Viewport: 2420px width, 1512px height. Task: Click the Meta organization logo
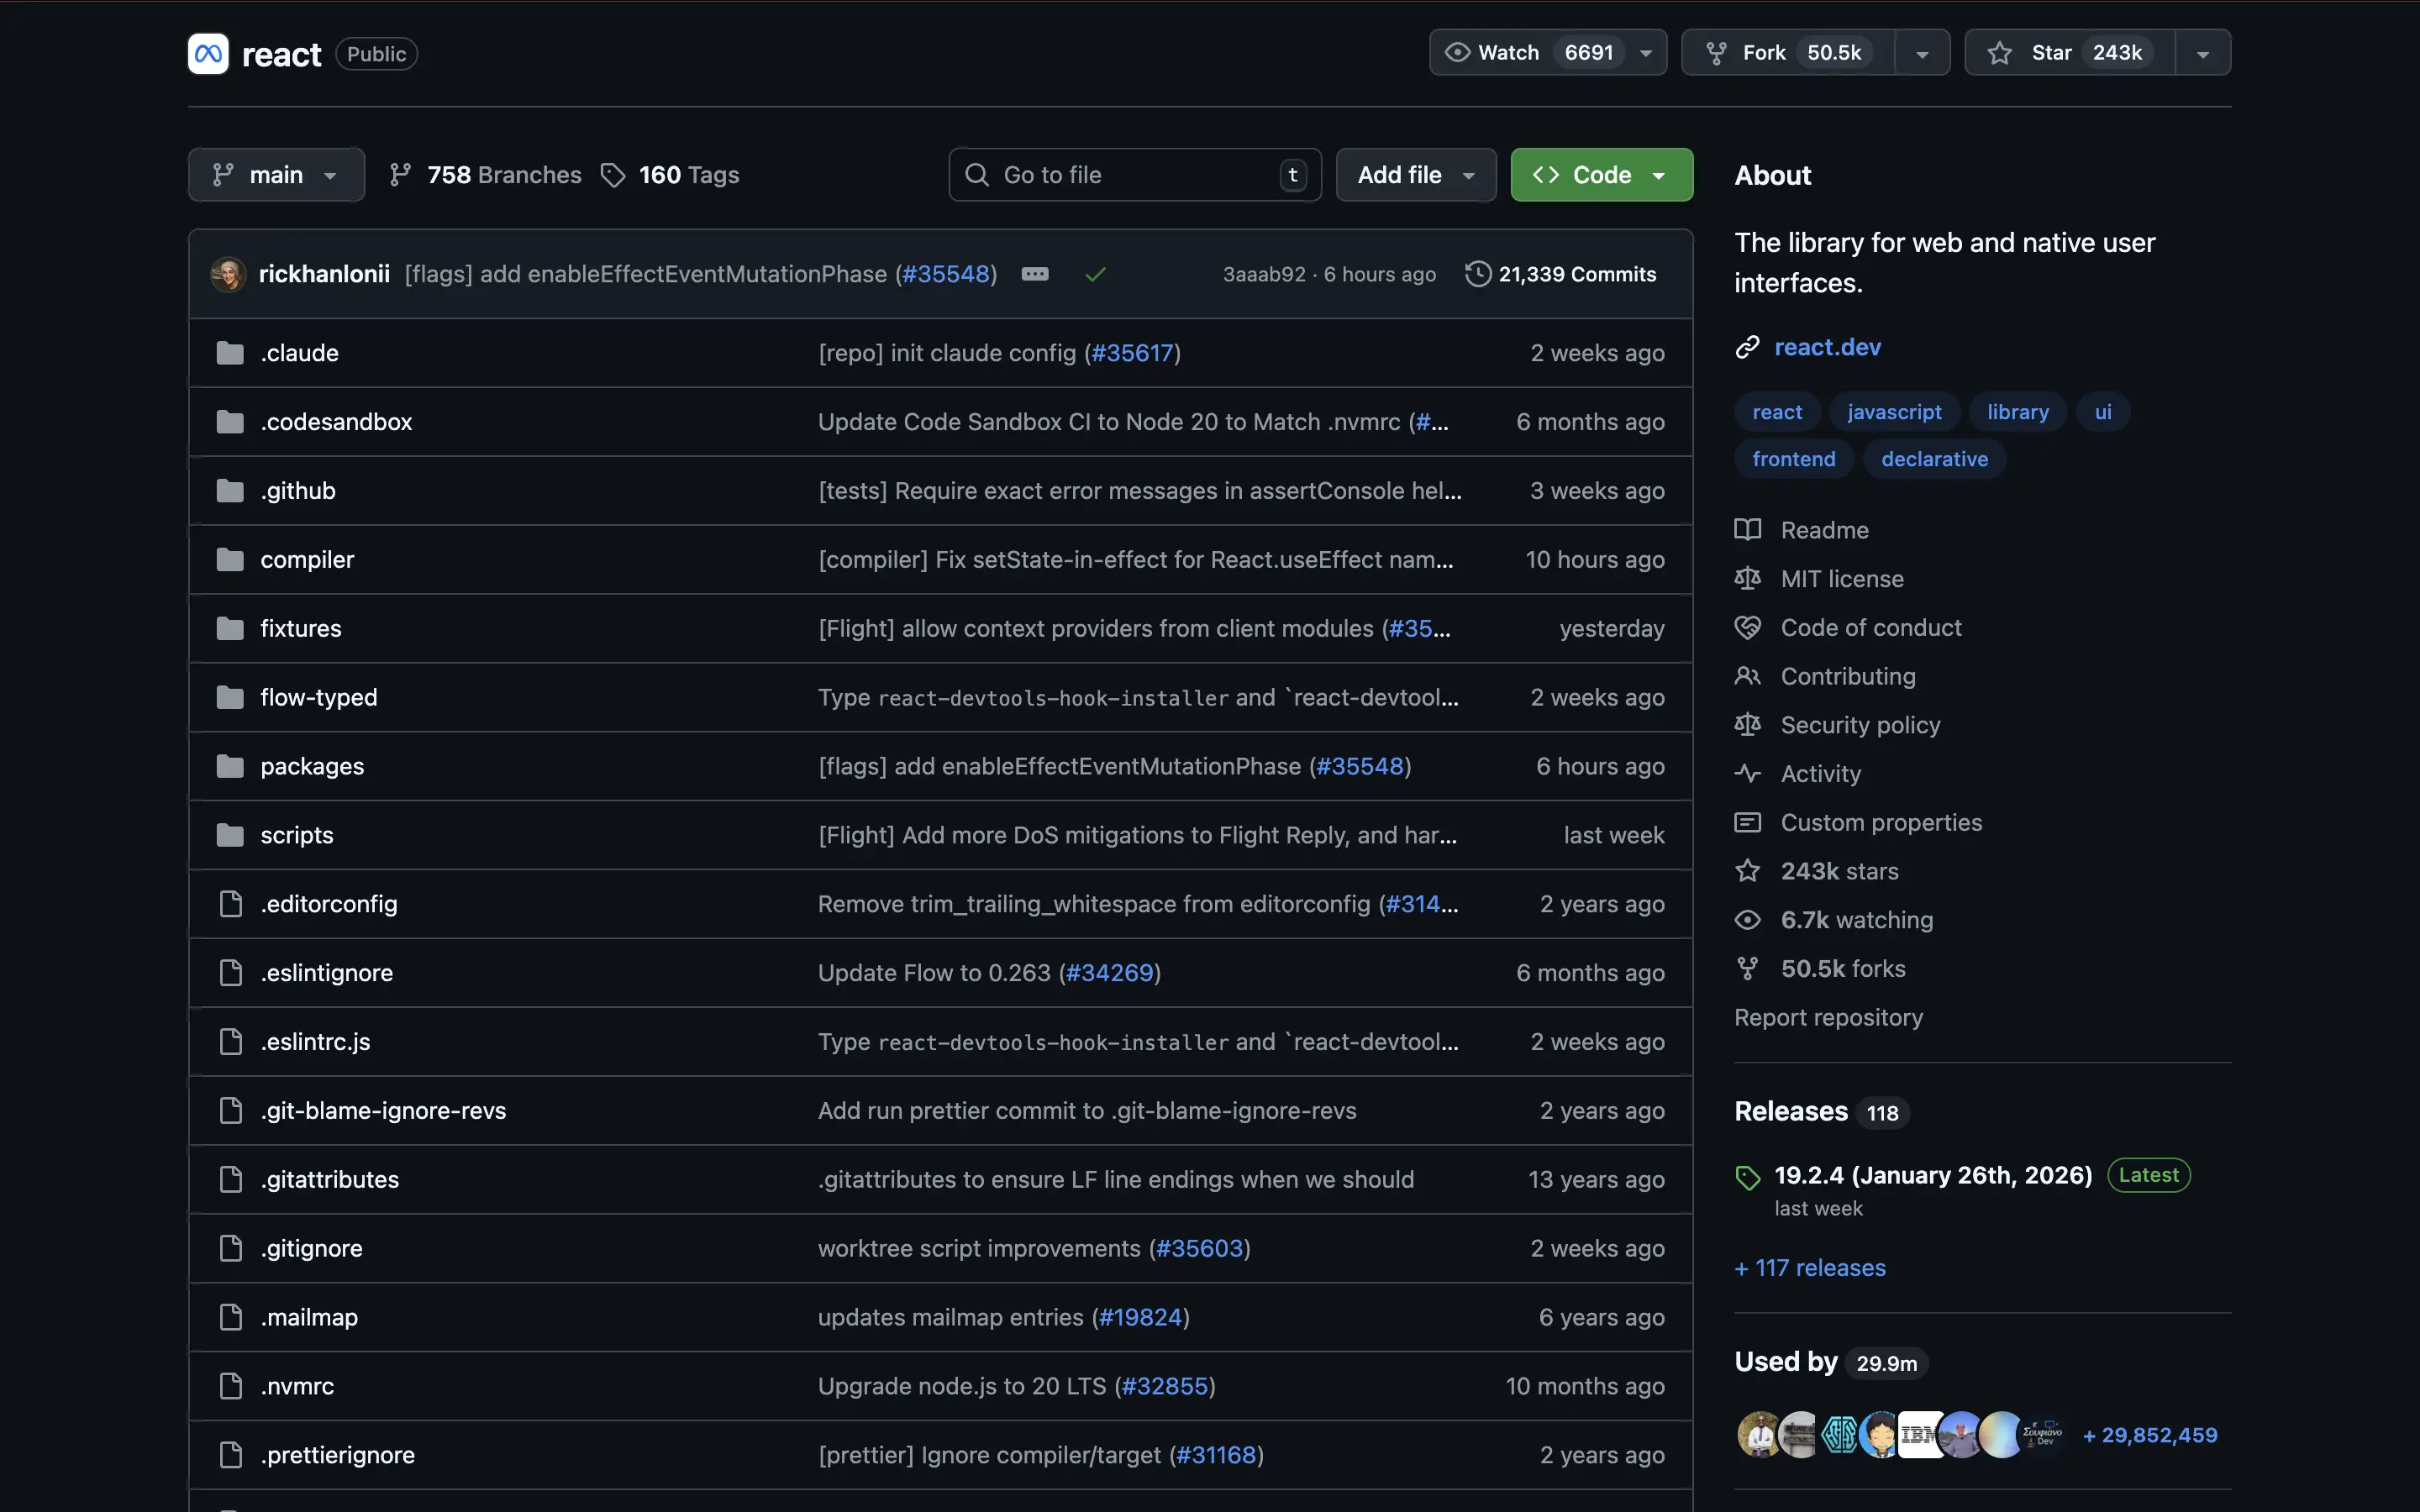(208, 54)
